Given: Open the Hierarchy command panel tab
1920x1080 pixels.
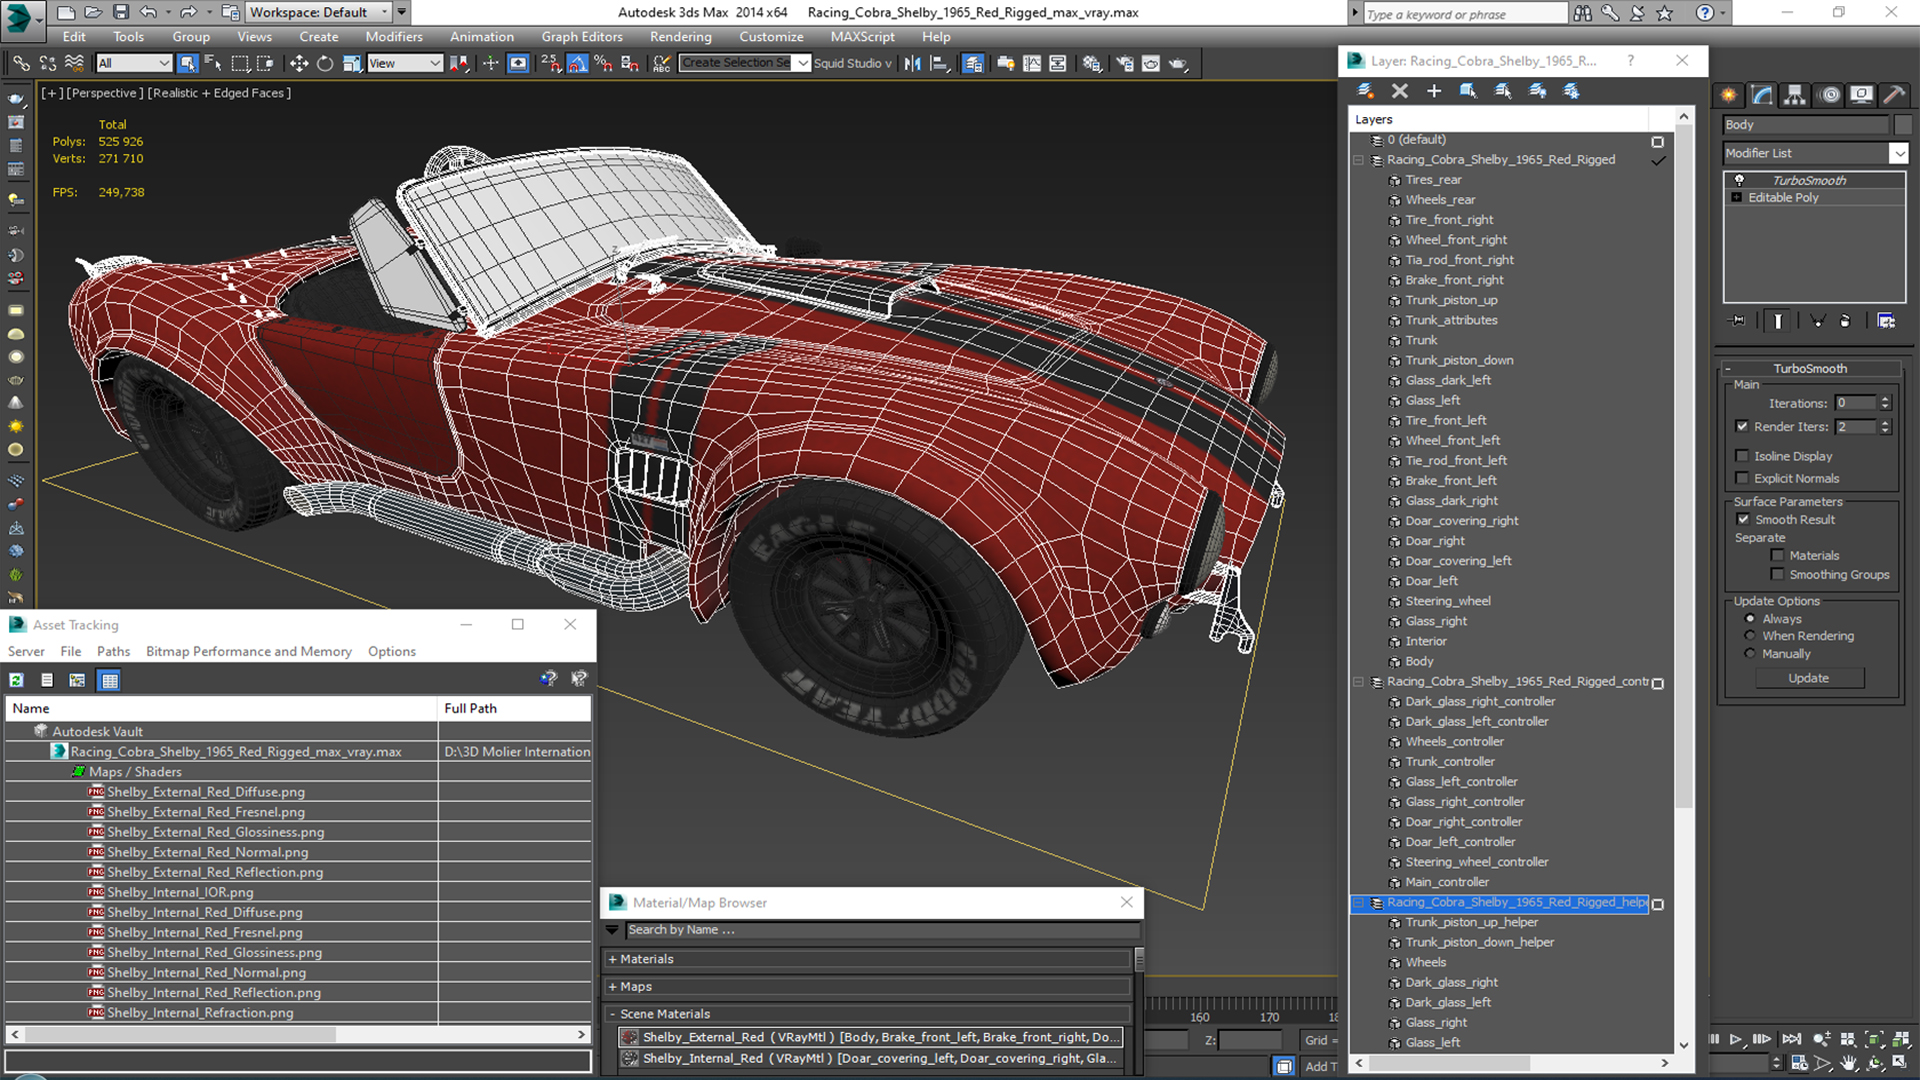Looking at the screenshot, I should 1795,95.
